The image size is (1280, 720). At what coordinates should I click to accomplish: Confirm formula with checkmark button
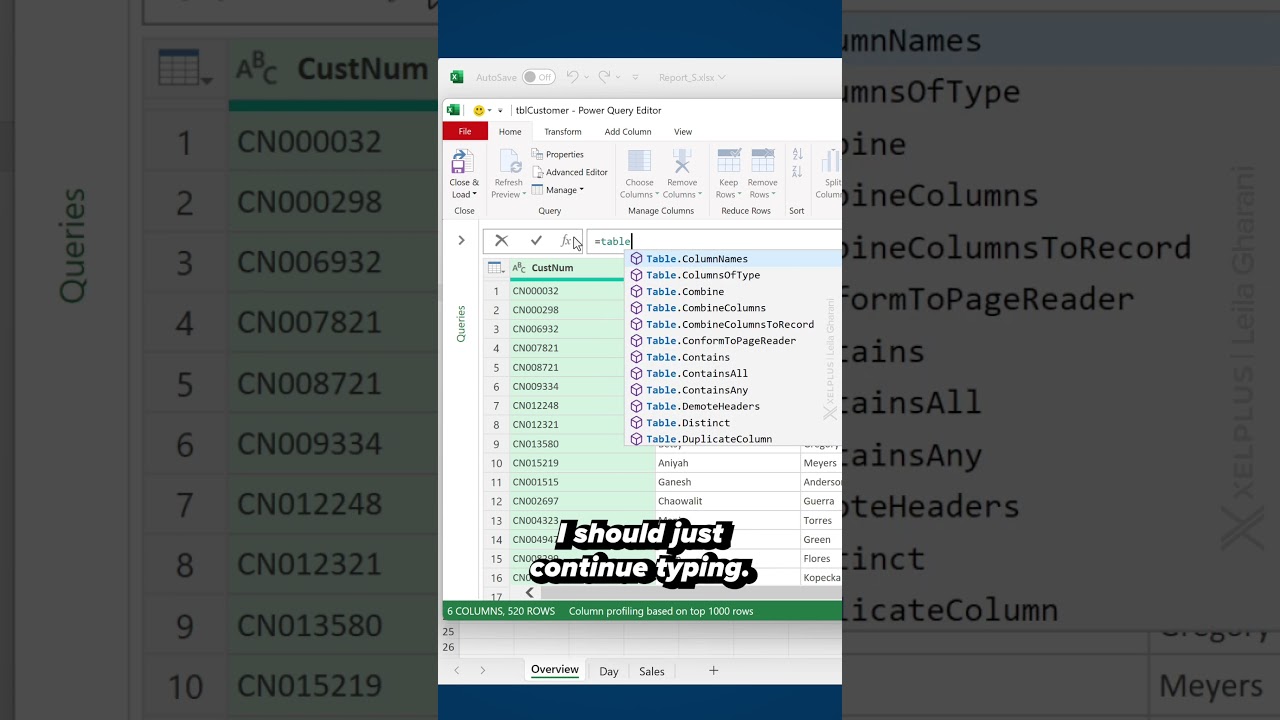536,241
